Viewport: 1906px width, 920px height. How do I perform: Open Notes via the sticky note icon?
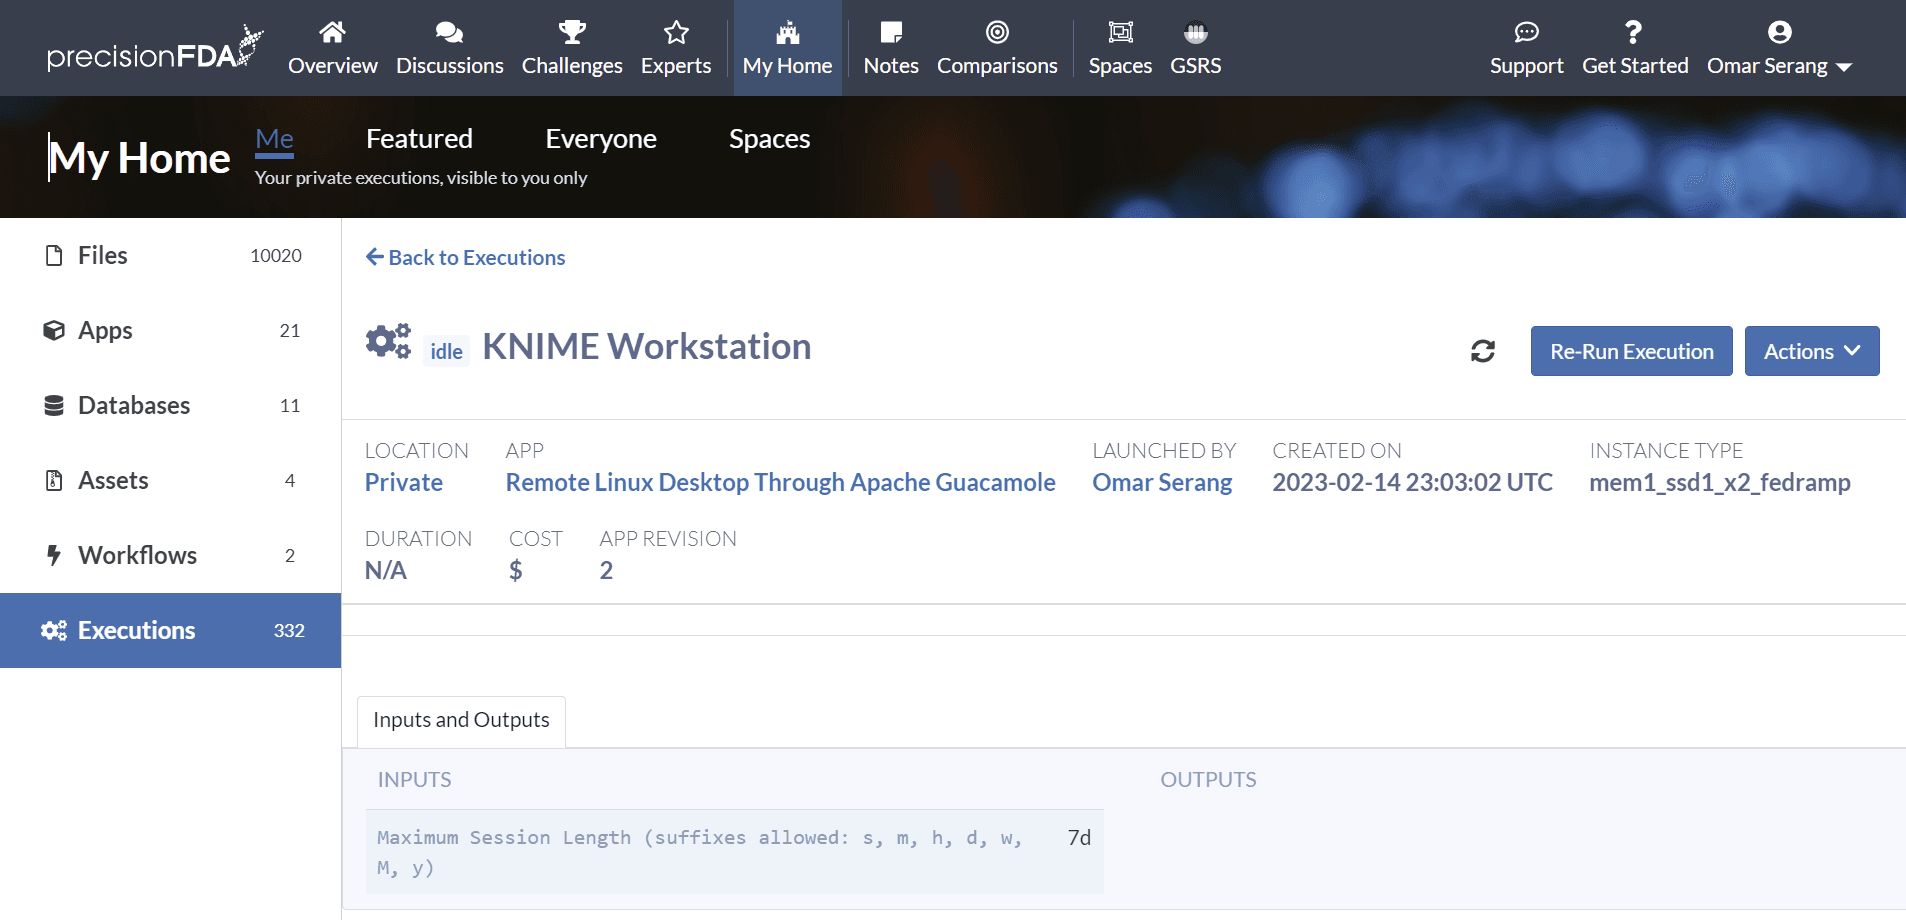coord(890,33)
